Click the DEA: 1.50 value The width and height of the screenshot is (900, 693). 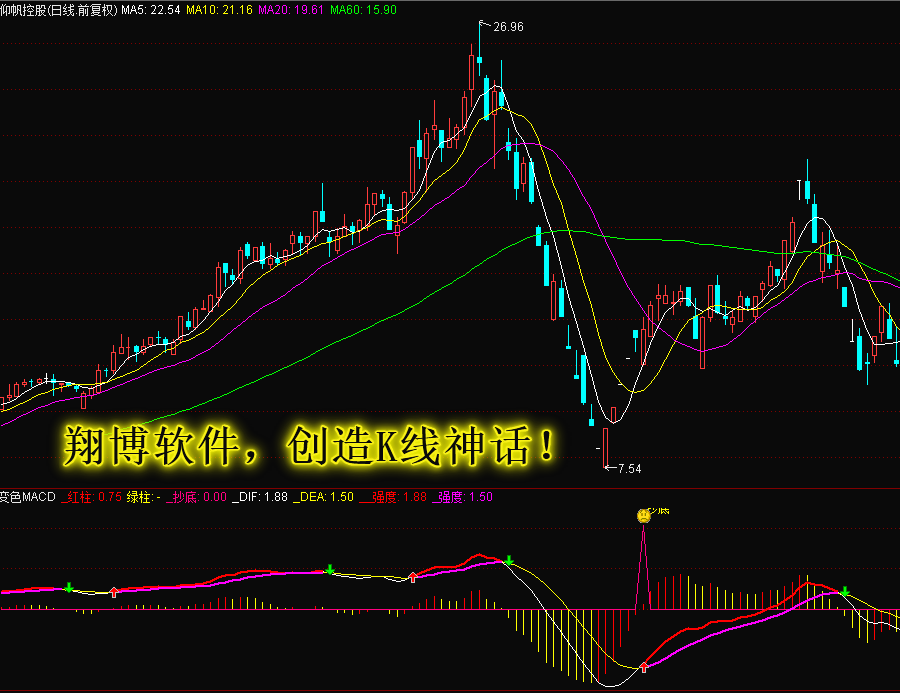324,497
